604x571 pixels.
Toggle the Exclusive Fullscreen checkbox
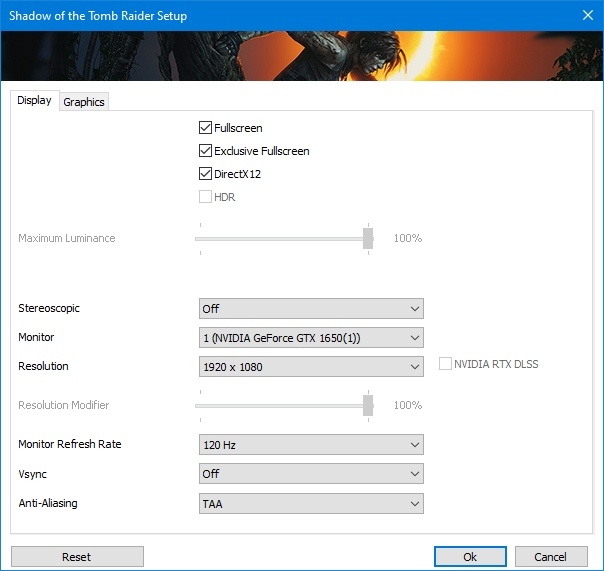click(x=206, y=151)
